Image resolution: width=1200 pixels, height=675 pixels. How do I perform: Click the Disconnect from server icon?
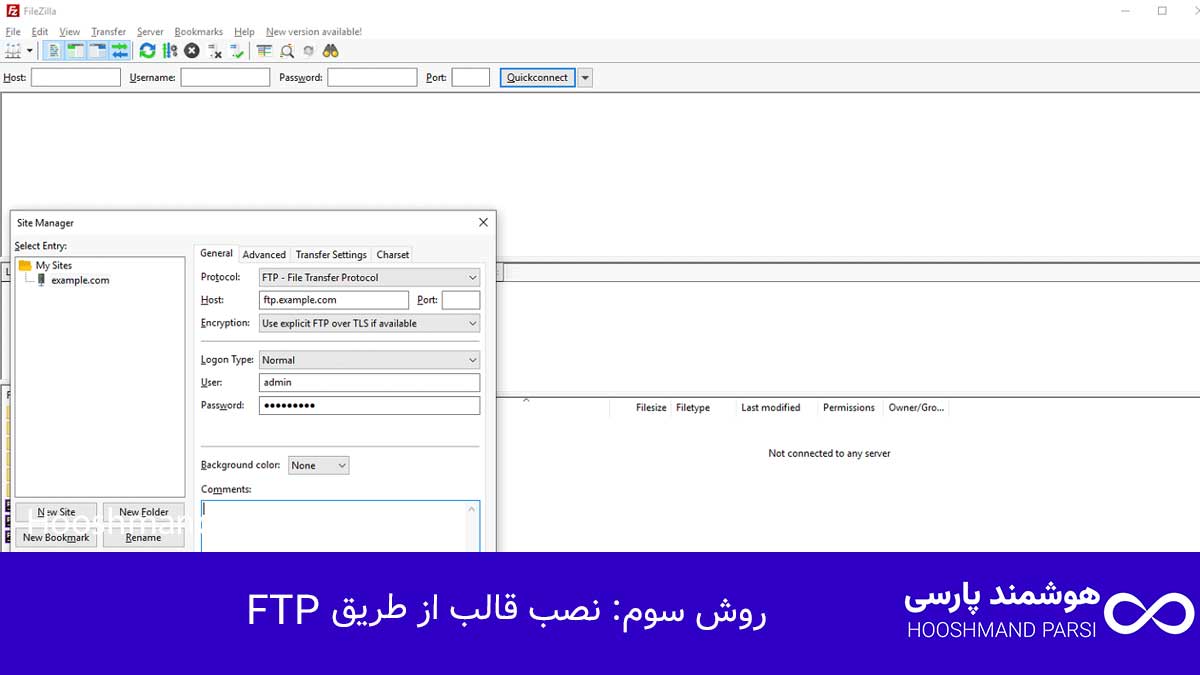pyautogui.click(x=214, y=51)
